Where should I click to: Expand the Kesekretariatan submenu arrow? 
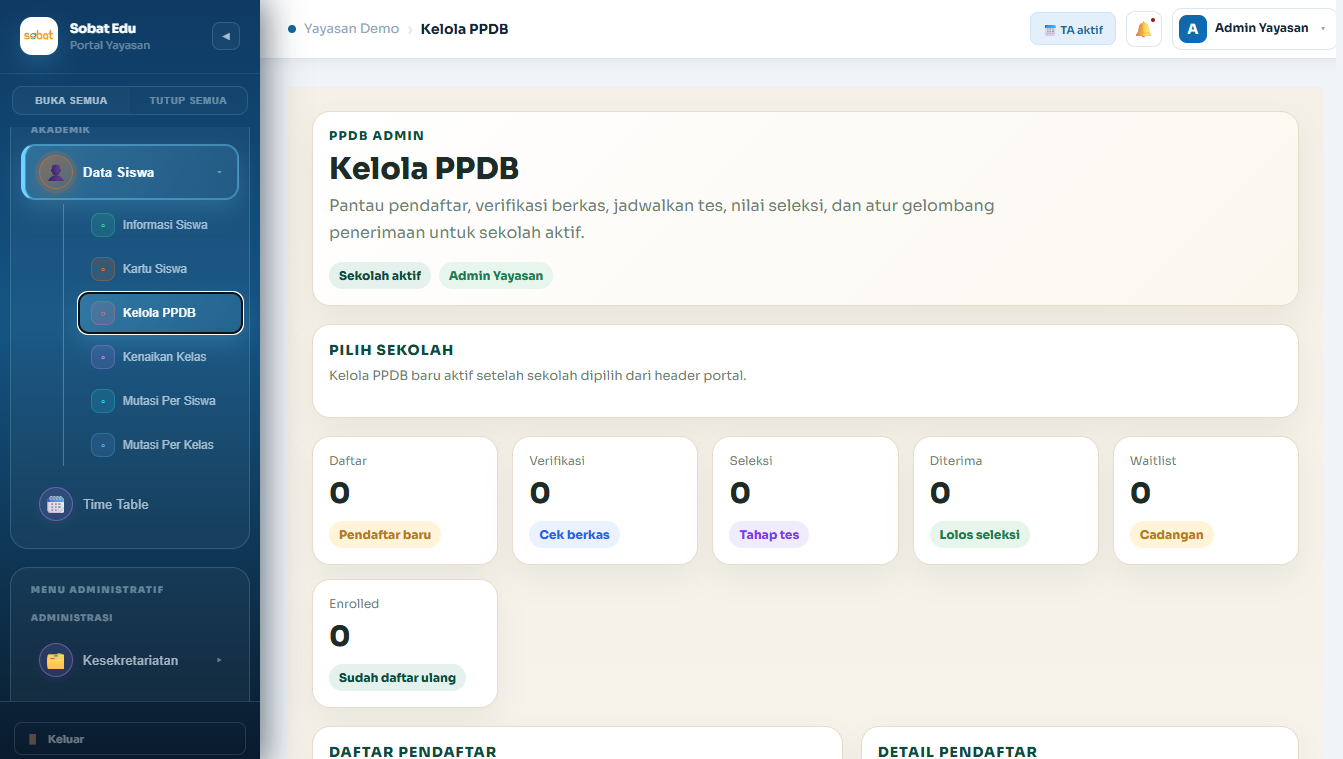pyautogui.click(x=219, y=660)
